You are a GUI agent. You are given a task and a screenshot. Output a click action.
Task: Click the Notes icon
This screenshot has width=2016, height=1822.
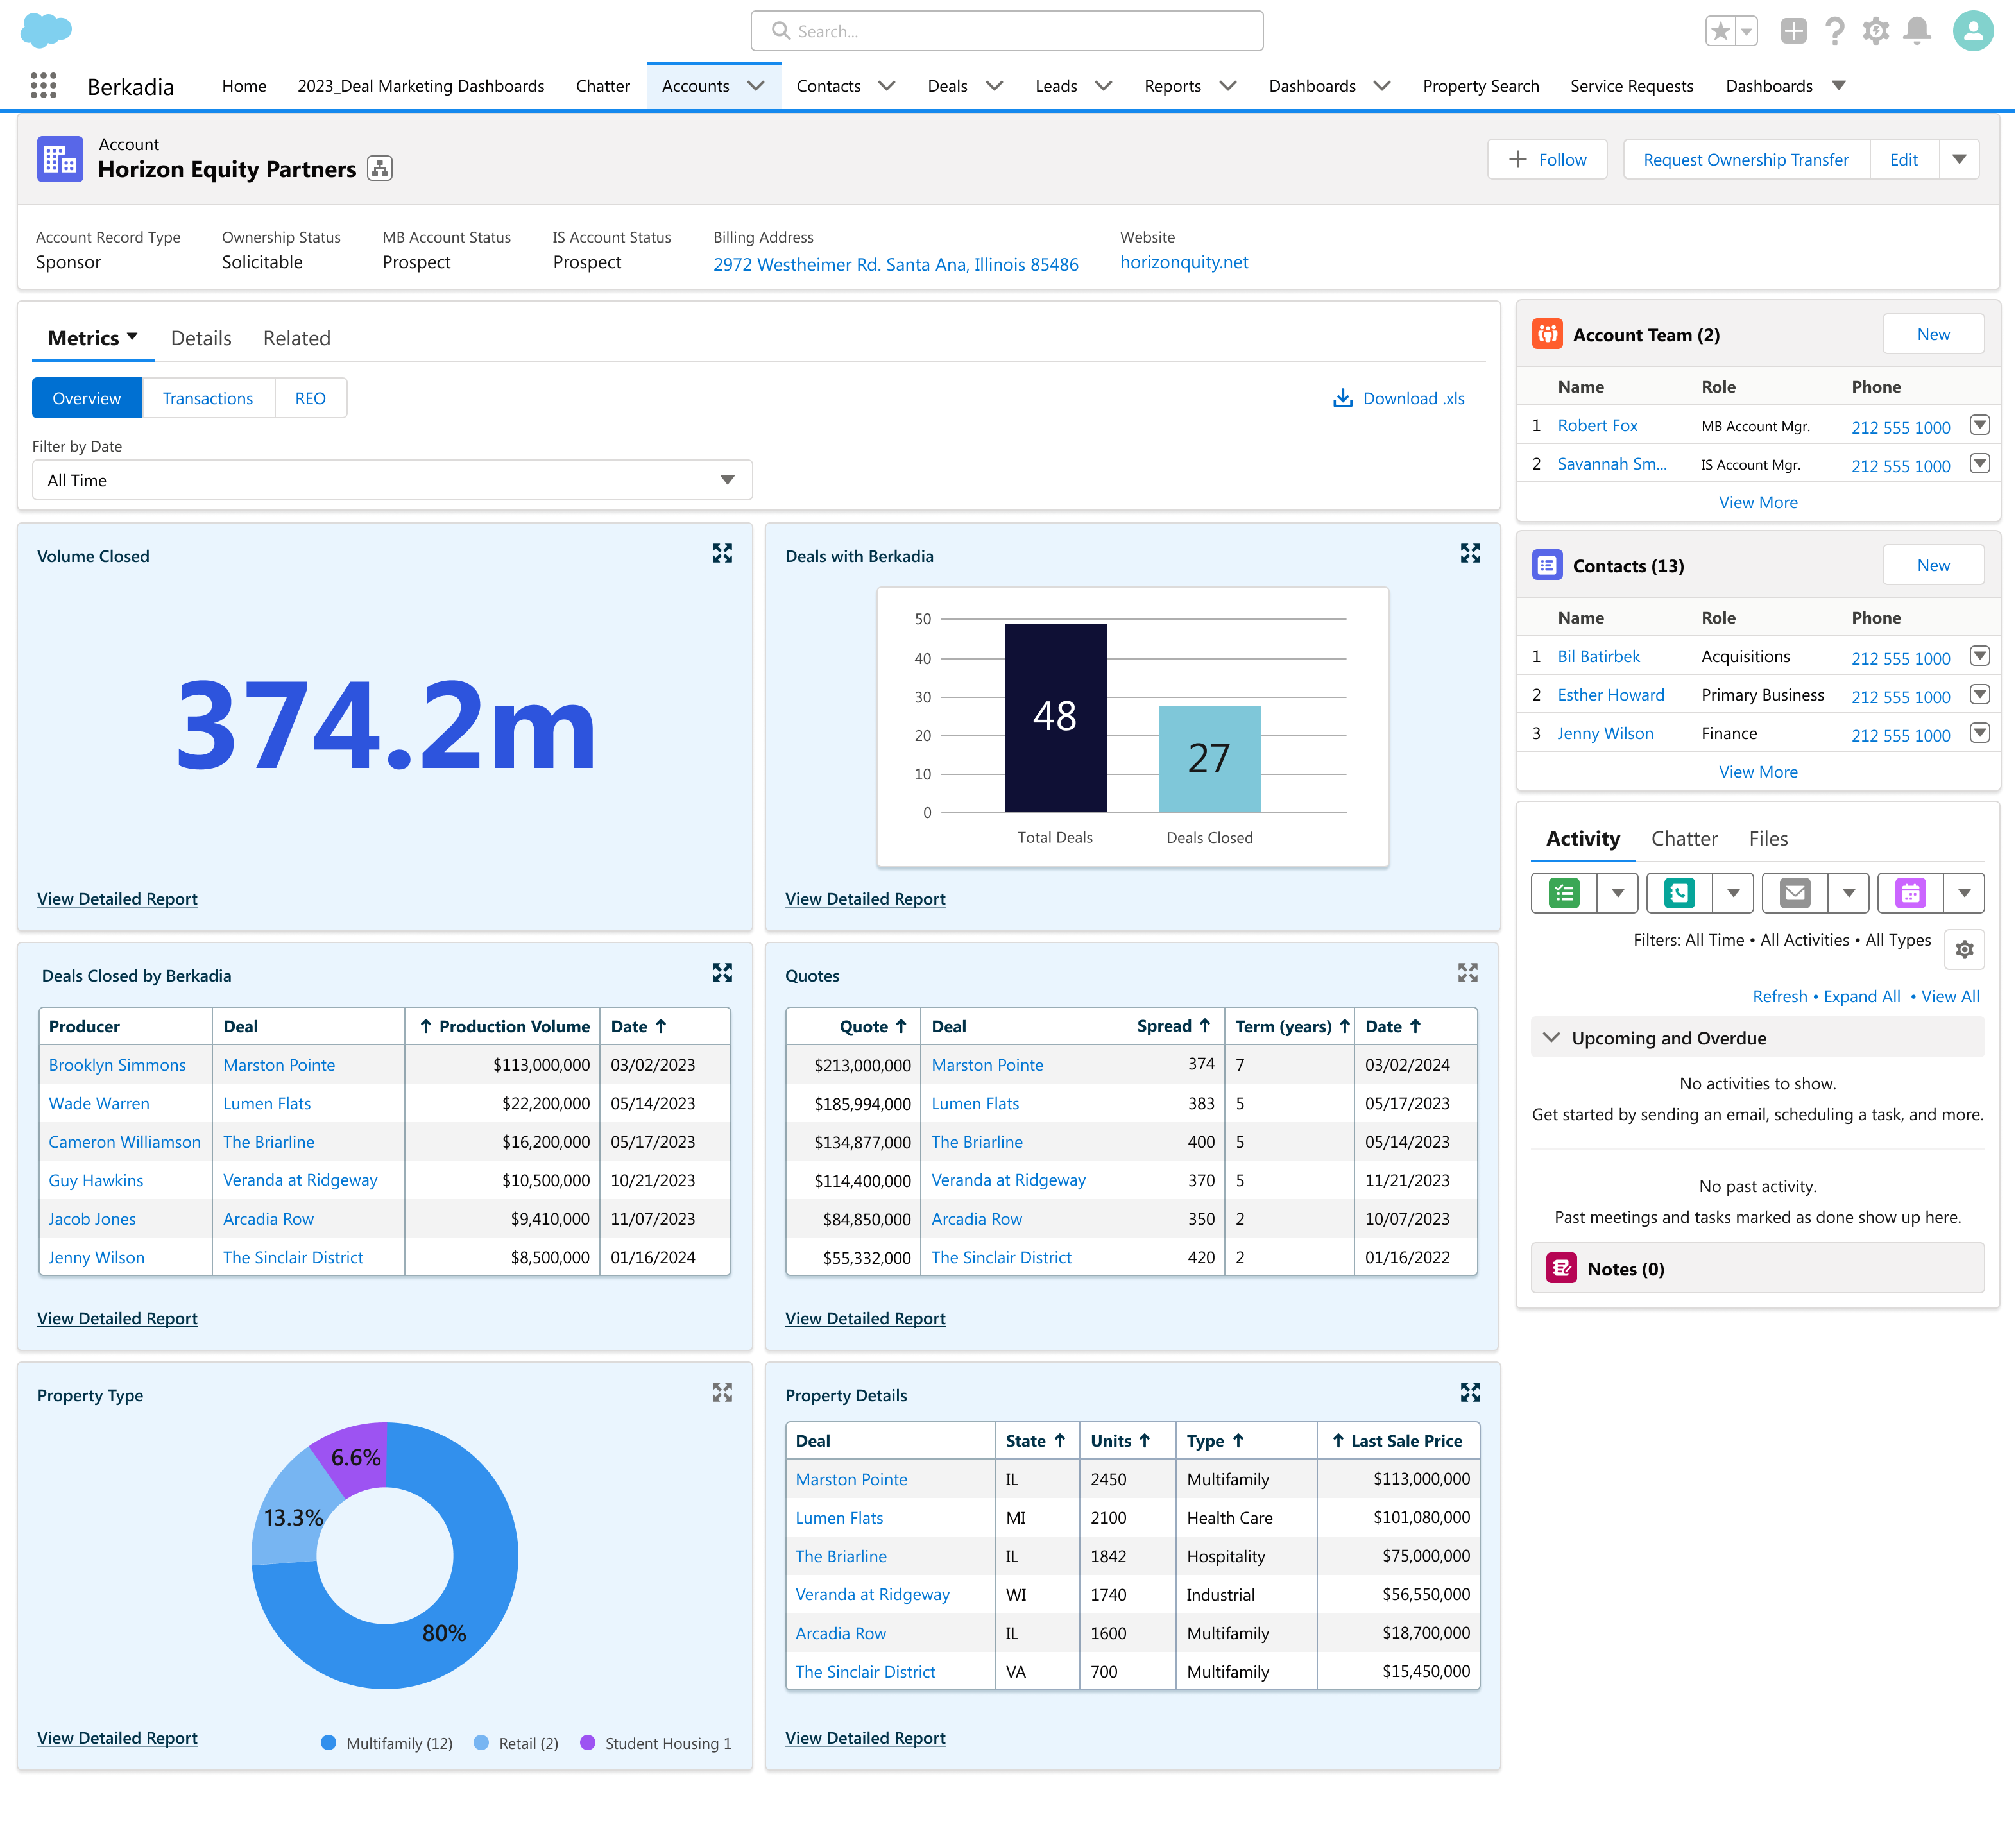1561,1268
